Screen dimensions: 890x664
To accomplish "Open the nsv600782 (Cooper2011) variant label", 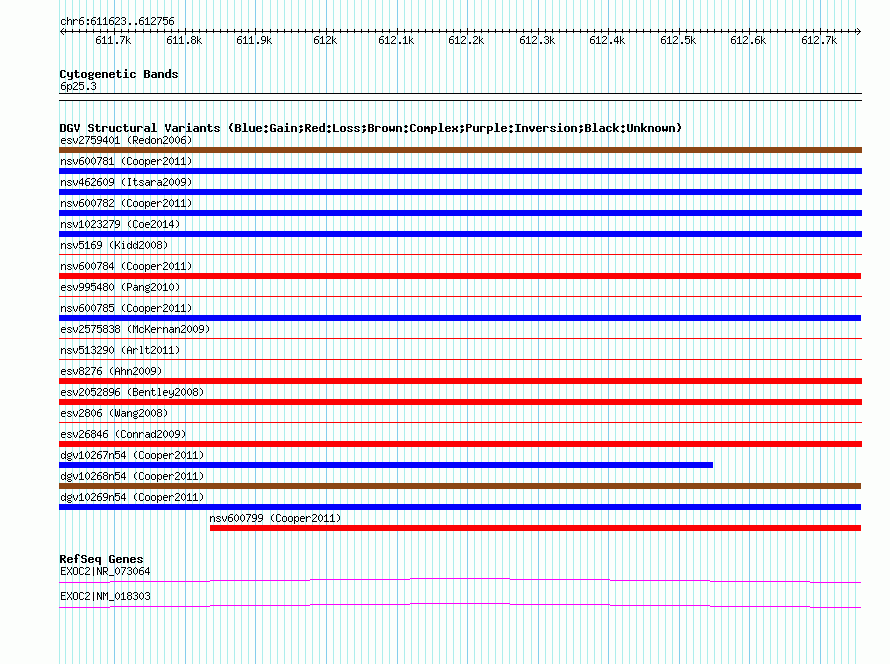I will [126, 203].
